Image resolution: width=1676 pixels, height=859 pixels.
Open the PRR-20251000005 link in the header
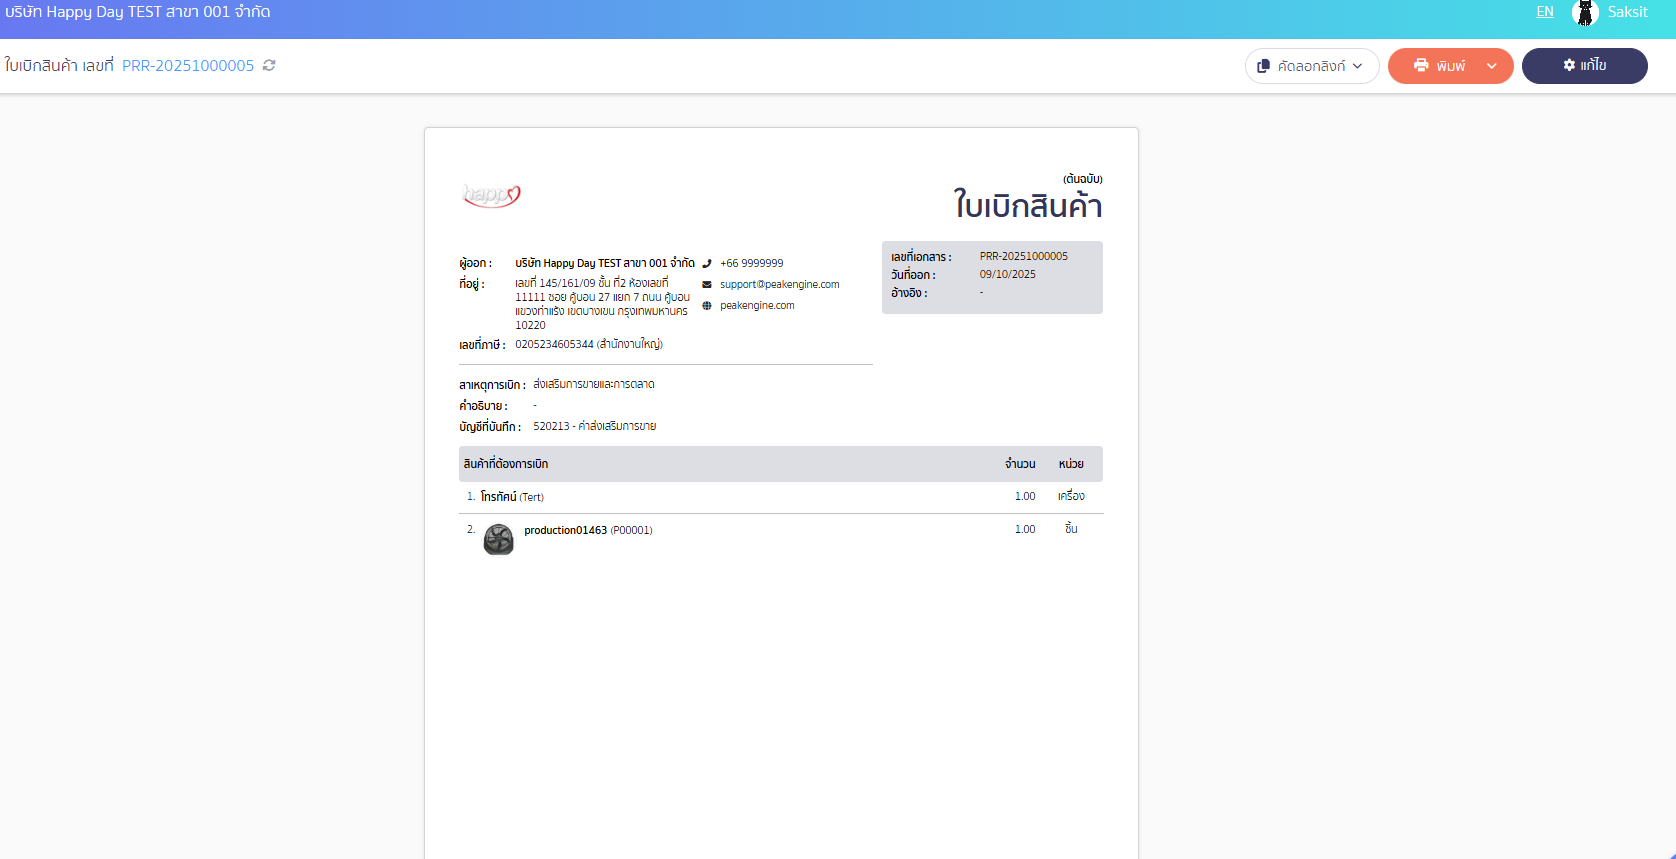188,66
